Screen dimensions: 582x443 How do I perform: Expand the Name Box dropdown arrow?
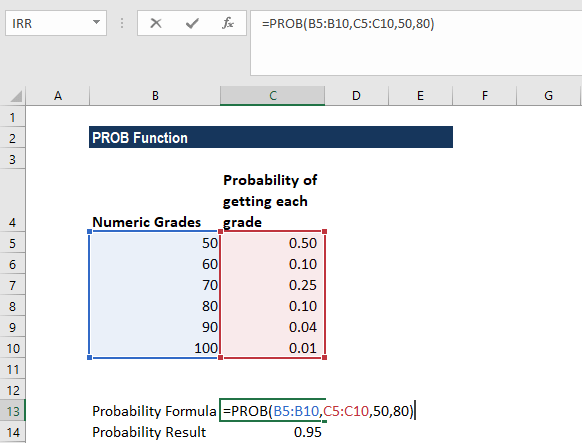click(x=97, y=23)
